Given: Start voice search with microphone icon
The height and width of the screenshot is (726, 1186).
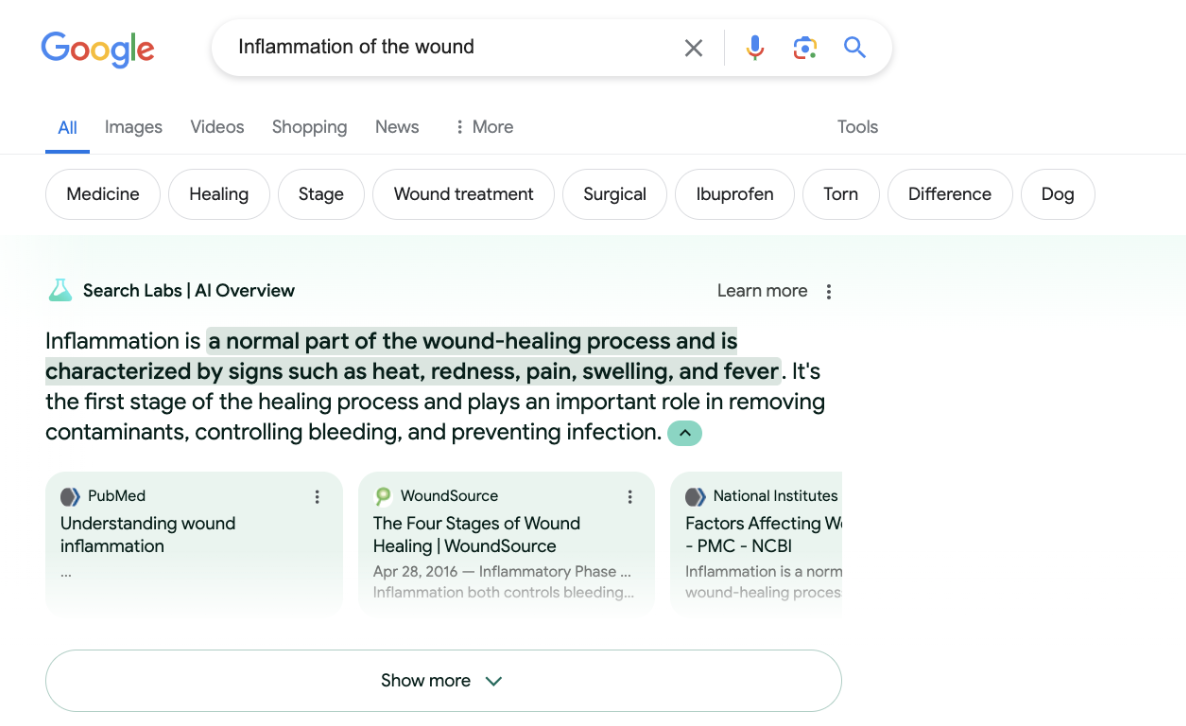Looking at the screenshot, I should point(754,48).
